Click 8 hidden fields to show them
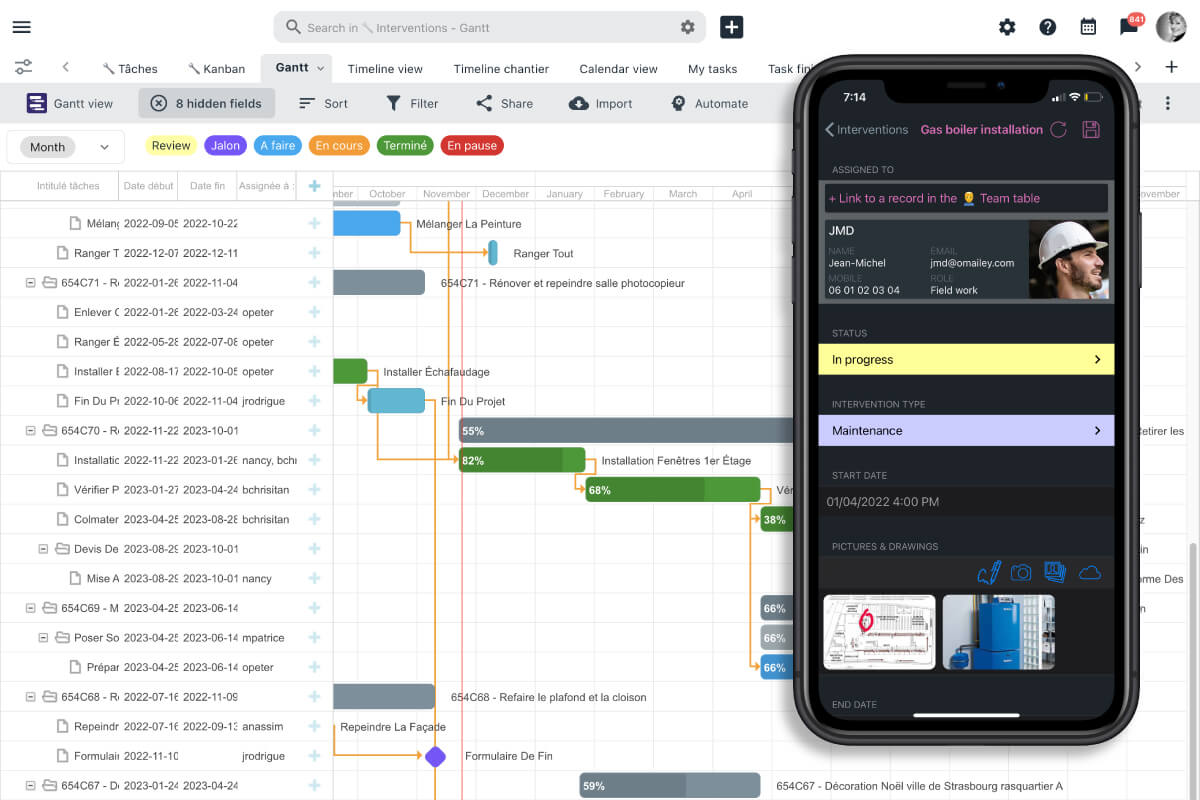The height and width of the screenshot is (800, 1200). 206,103
